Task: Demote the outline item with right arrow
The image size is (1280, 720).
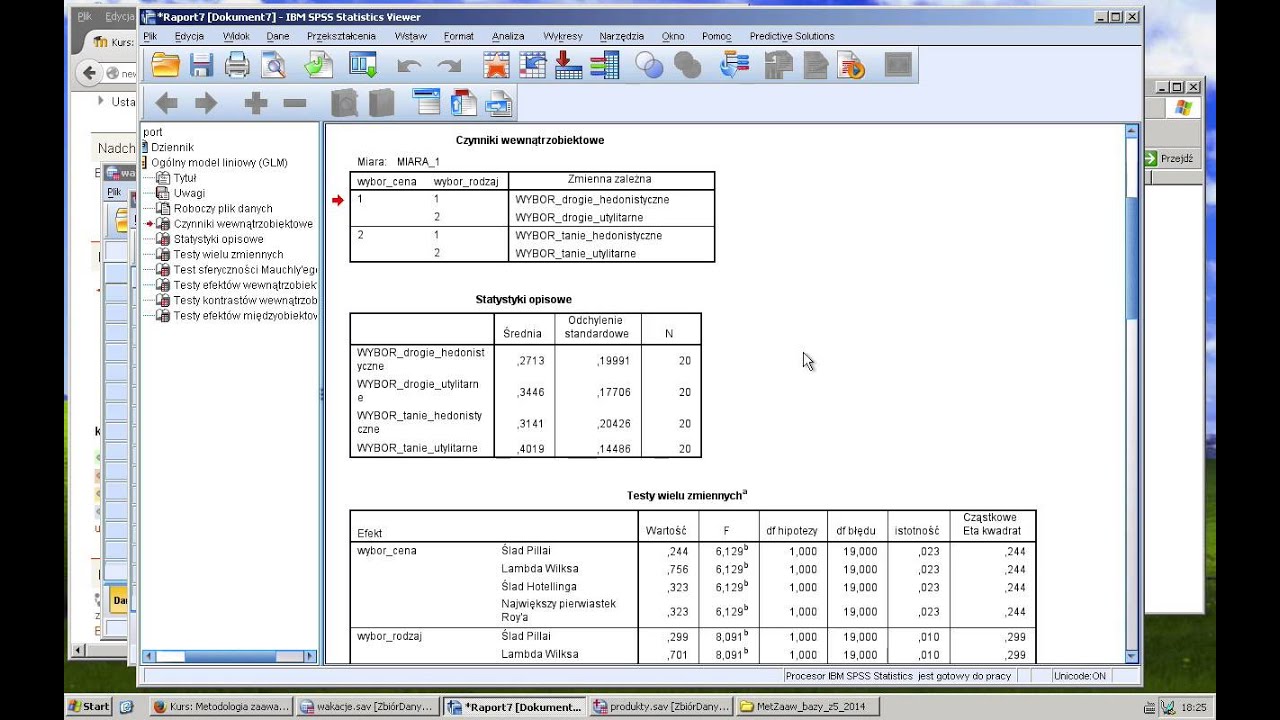Action: pos(206,103)
